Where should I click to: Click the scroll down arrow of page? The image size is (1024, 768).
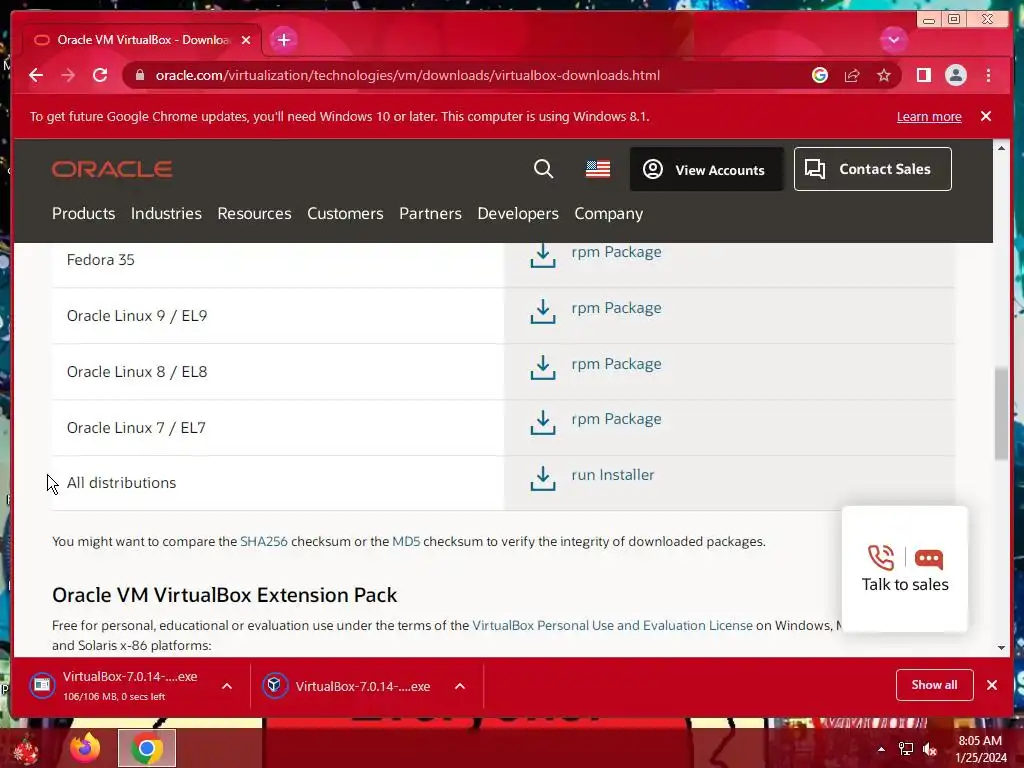pyautogui.click(x=1001, y=648)
